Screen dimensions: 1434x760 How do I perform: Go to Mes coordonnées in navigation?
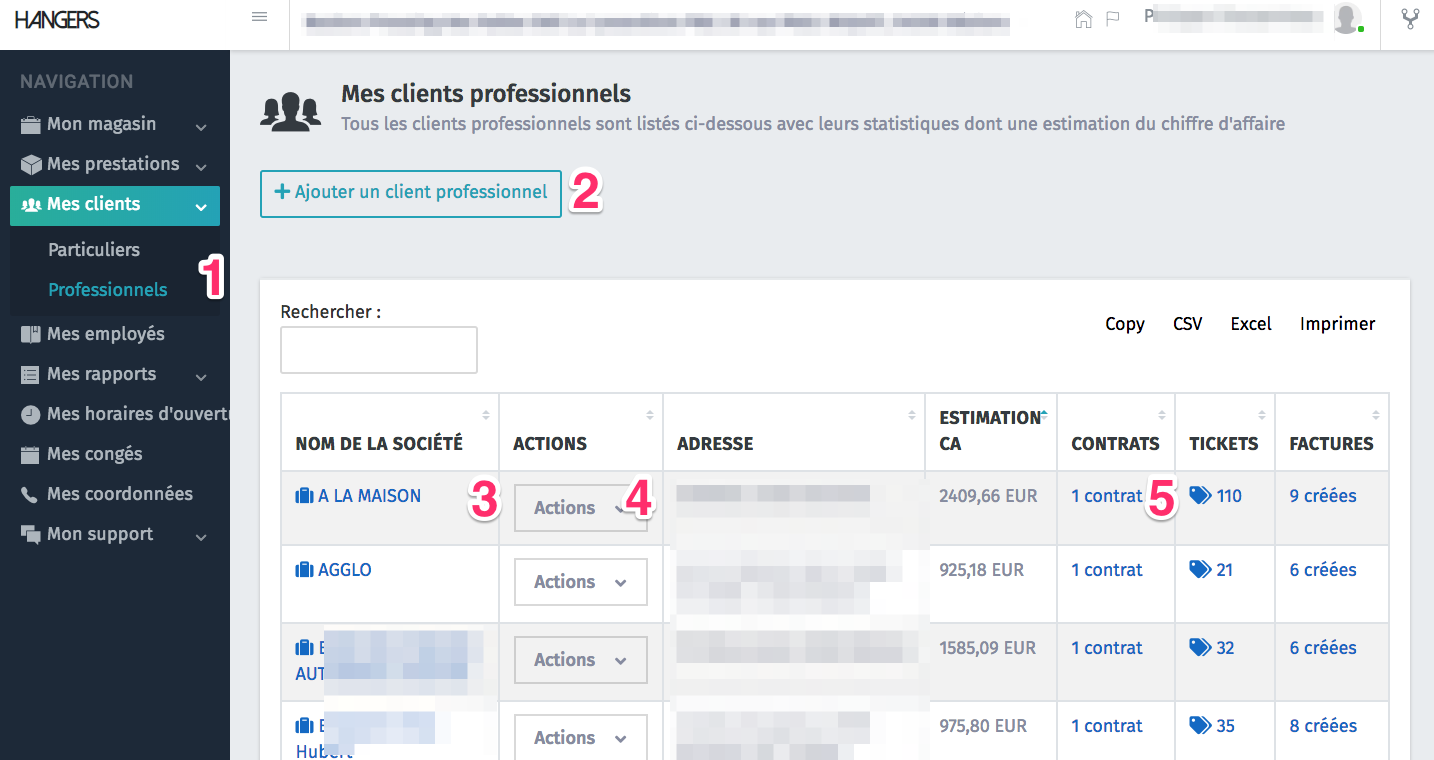click(x=120, y=494)
